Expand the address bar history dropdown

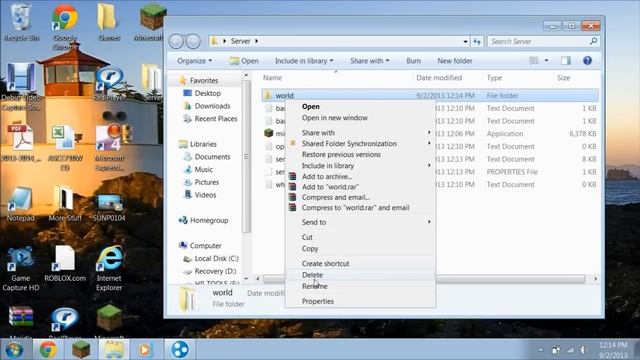[x=465, y=41]
